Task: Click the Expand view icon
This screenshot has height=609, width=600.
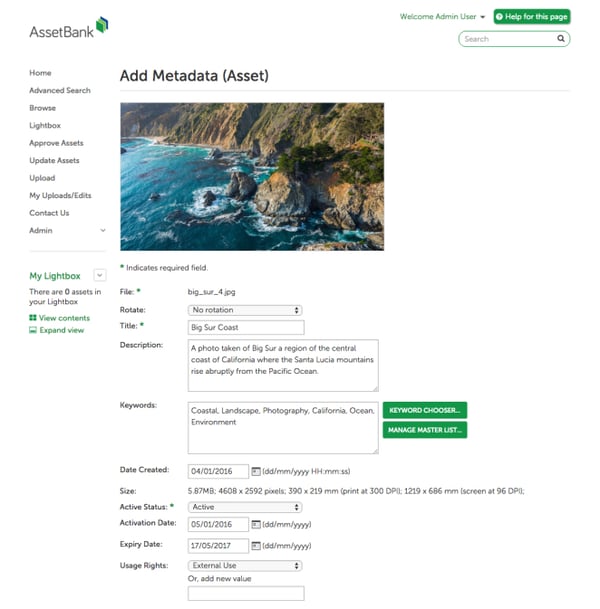Action: (x=33, y=330)
